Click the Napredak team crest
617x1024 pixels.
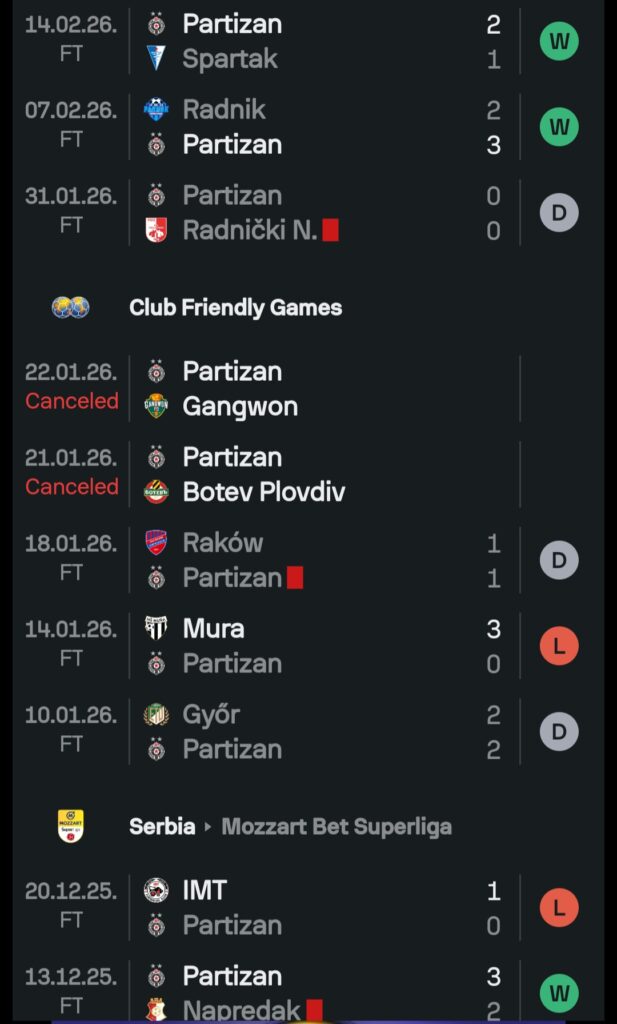click(156, 1010)
